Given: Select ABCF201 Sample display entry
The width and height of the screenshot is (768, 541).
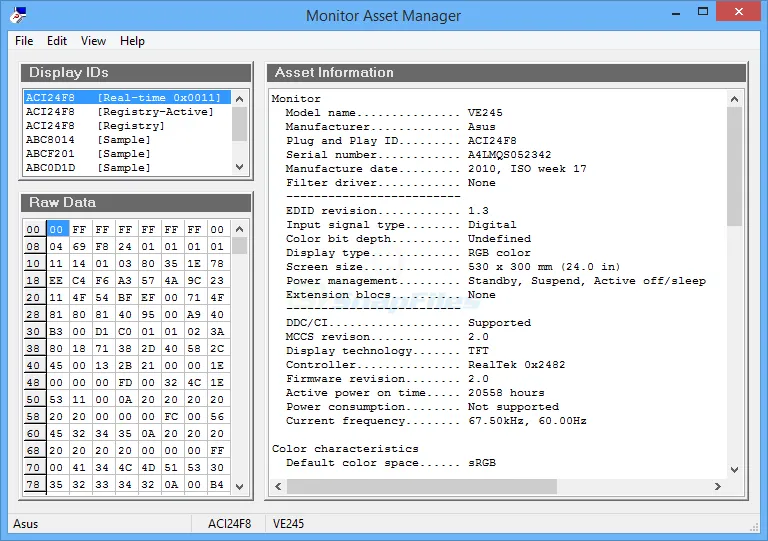Looking at the screenshot, I should coord(127,153).
